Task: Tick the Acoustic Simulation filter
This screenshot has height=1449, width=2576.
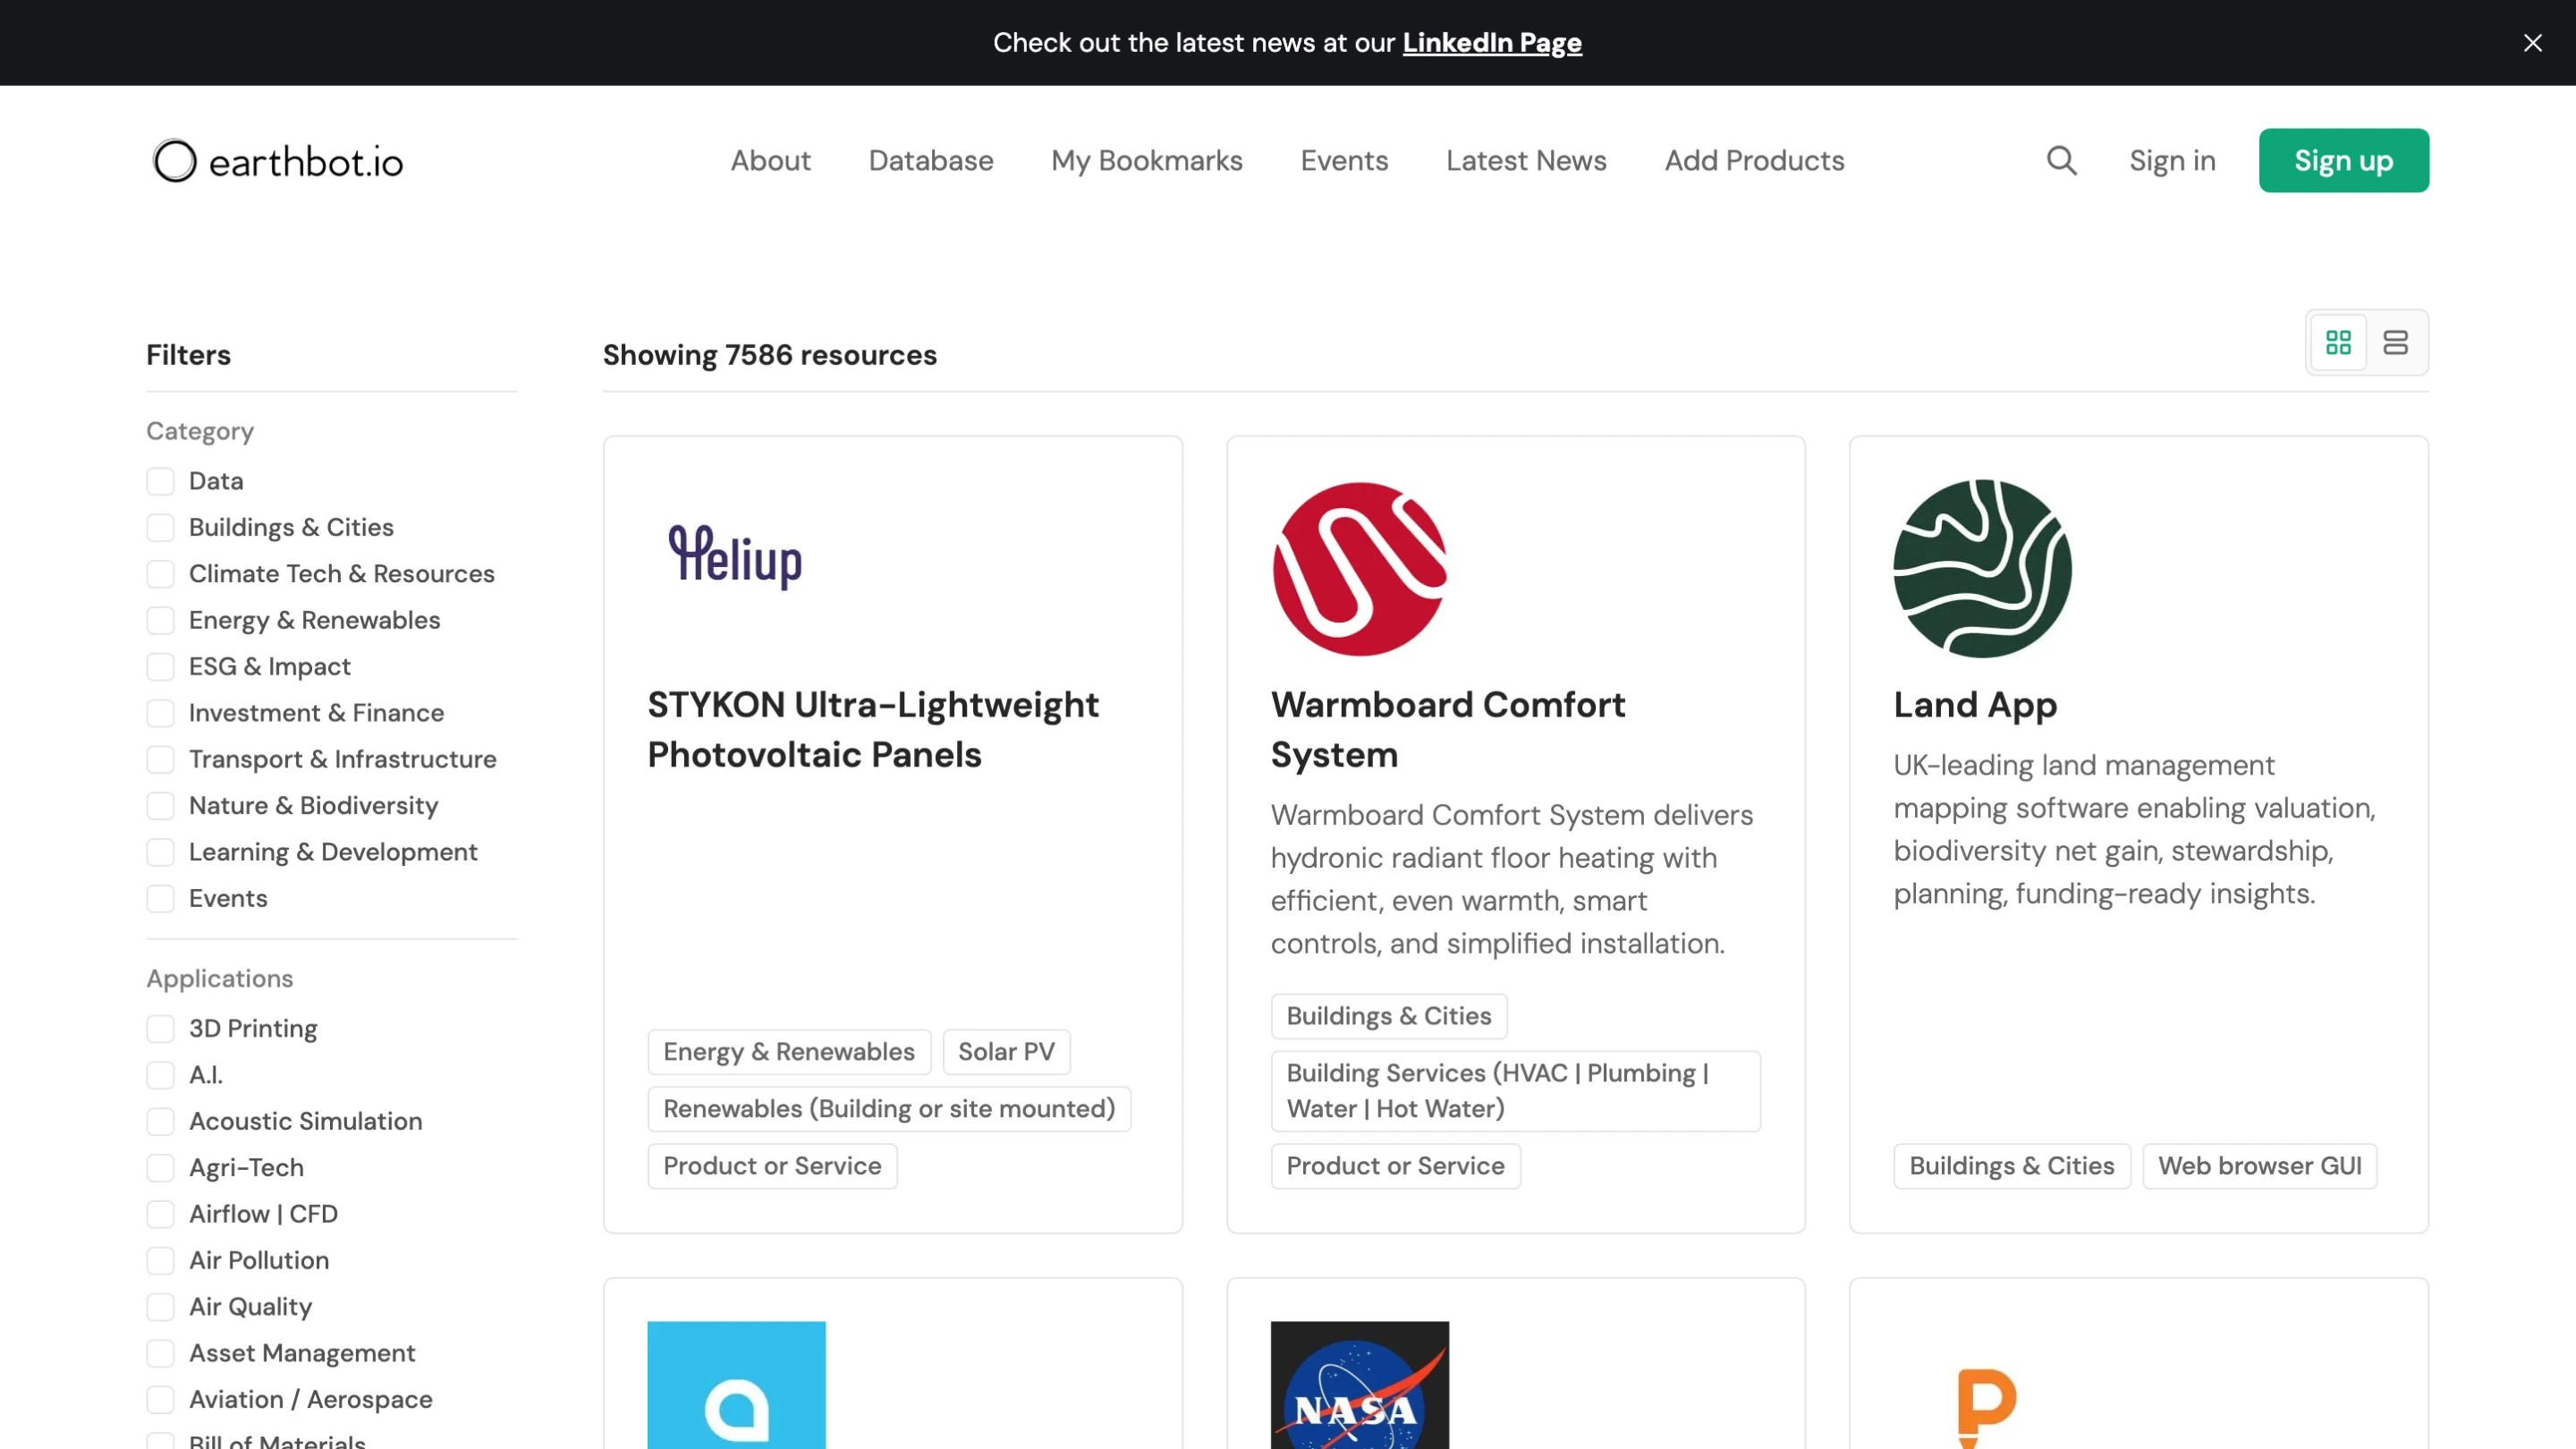Action: [x=160, y=1122]
